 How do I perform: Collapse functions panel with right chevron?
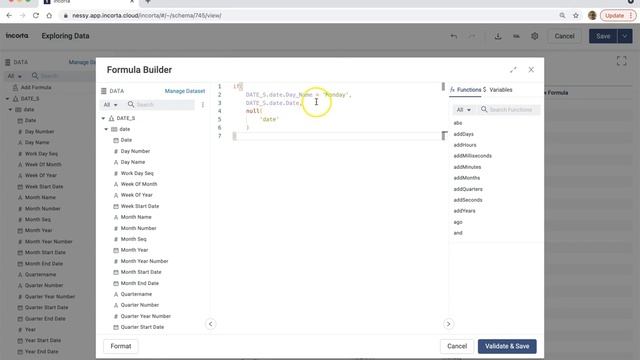point(448,324)
